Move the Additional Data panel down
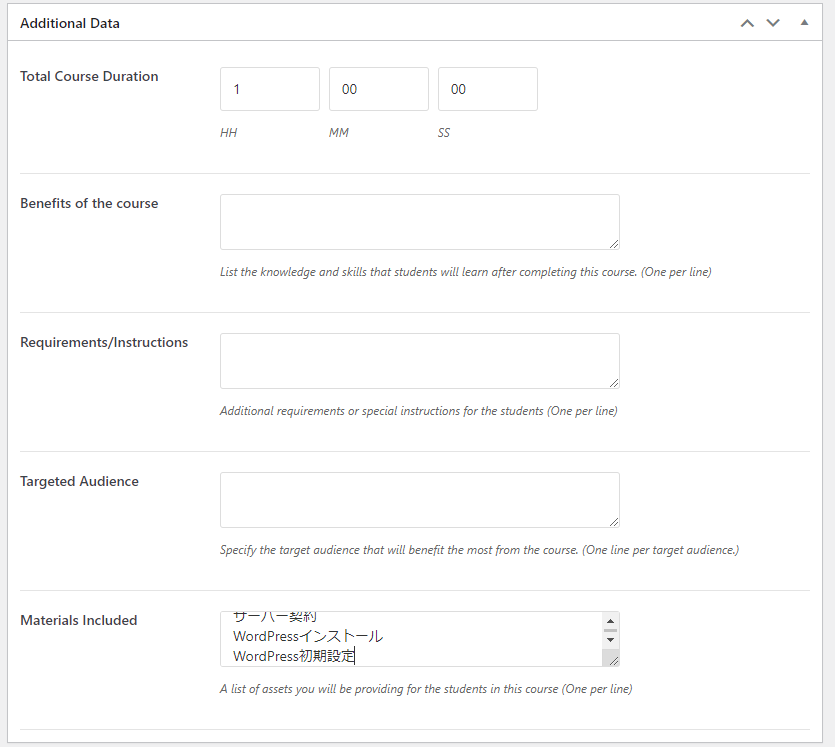This screenshot has height=747, width=835. 773,22
